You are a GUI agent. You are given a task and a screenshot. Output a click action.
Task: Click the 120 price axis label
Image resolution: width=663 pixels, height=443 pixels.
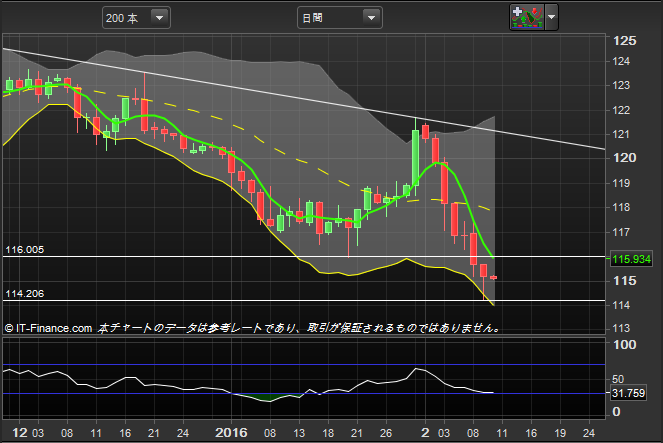pyautogui.click(x=624, y=158)
